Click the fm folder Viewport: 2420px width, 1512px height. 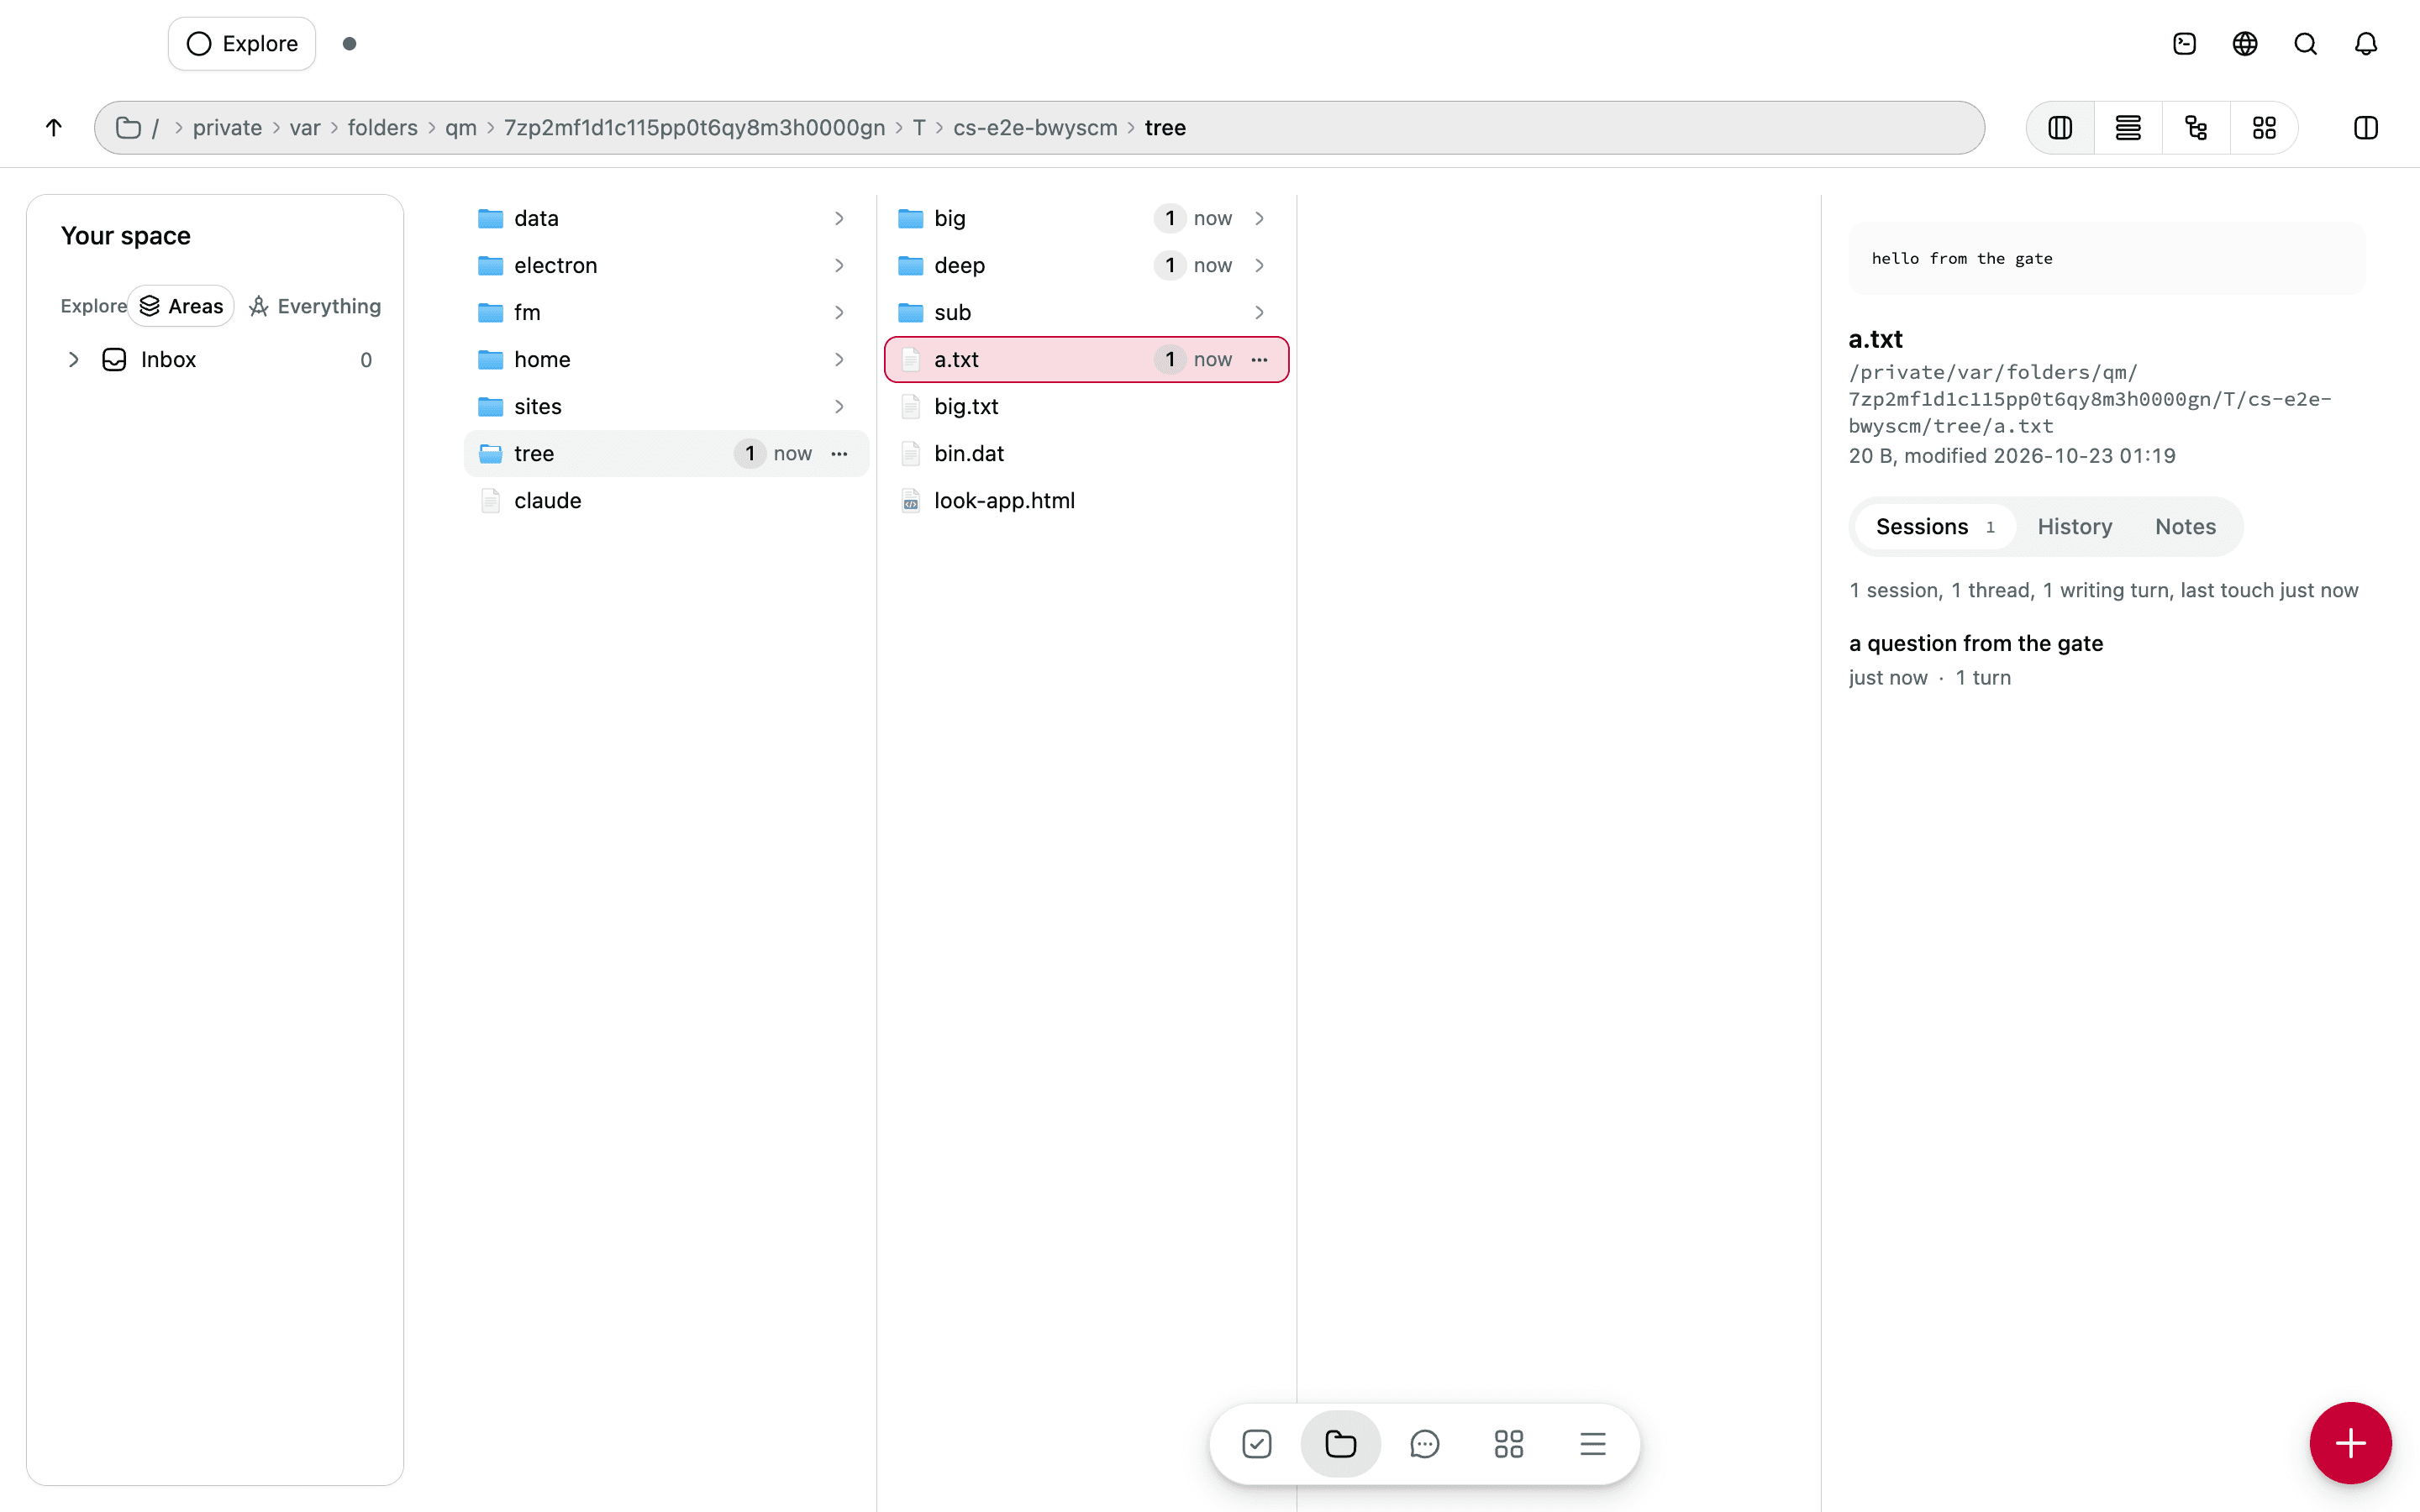click(x=666, y=312)
